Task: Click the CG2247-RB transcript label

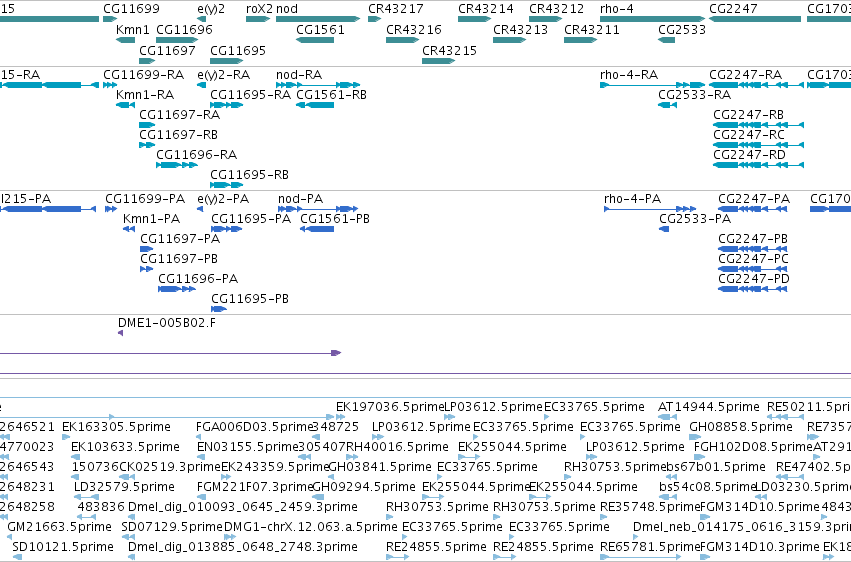Action: (748, 114)
